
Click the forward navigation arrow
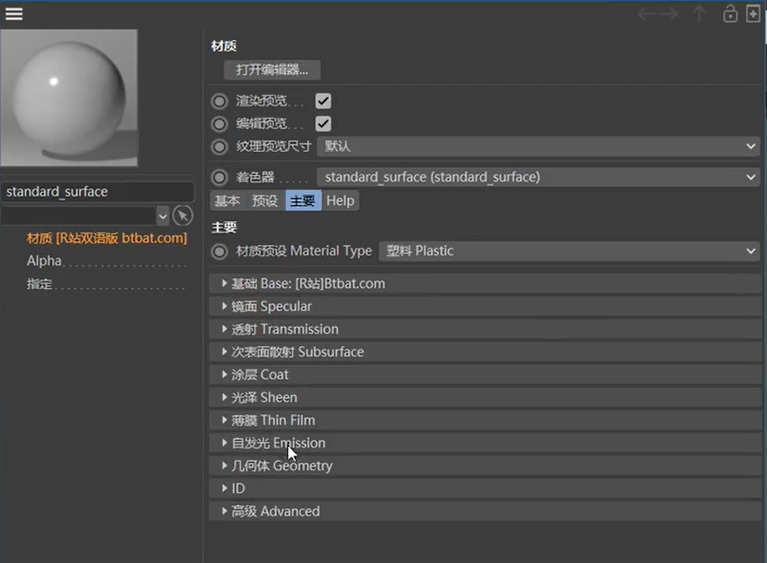pyautogui.click(x=669, y=14)
